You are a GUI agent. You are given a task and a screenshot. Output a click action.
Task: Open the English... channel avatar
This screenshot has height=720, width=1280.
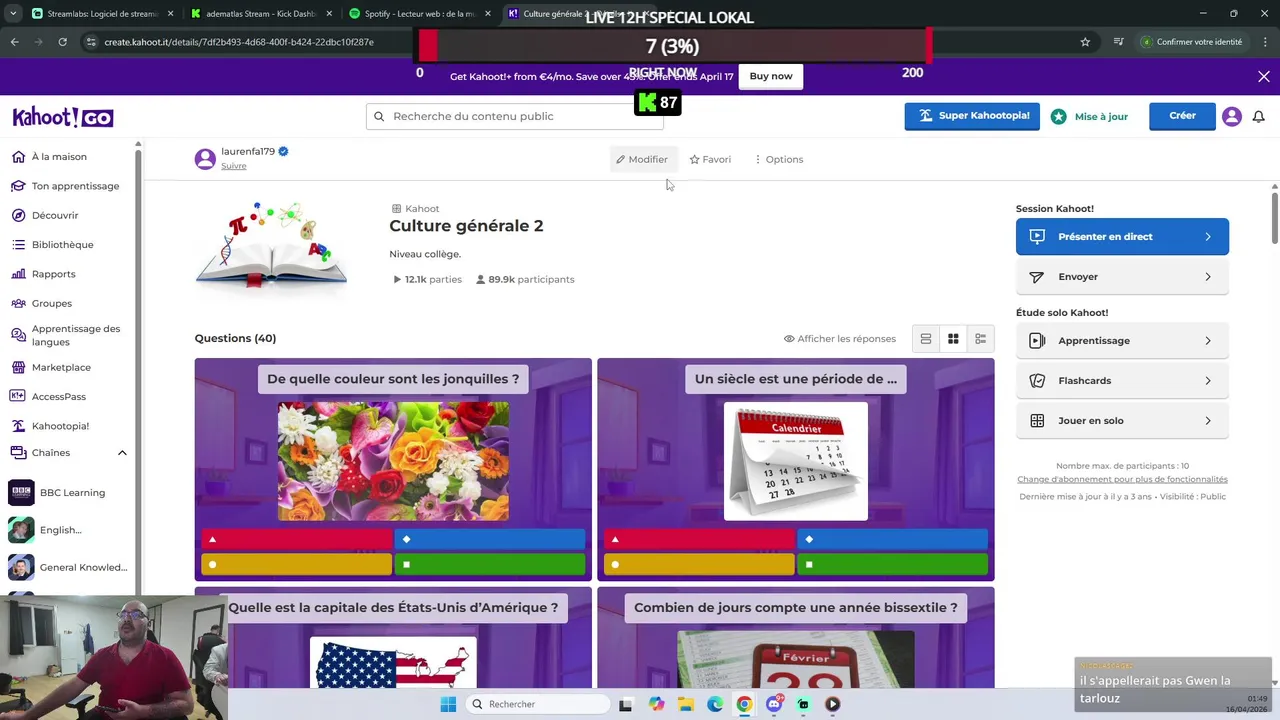[21, 530]
